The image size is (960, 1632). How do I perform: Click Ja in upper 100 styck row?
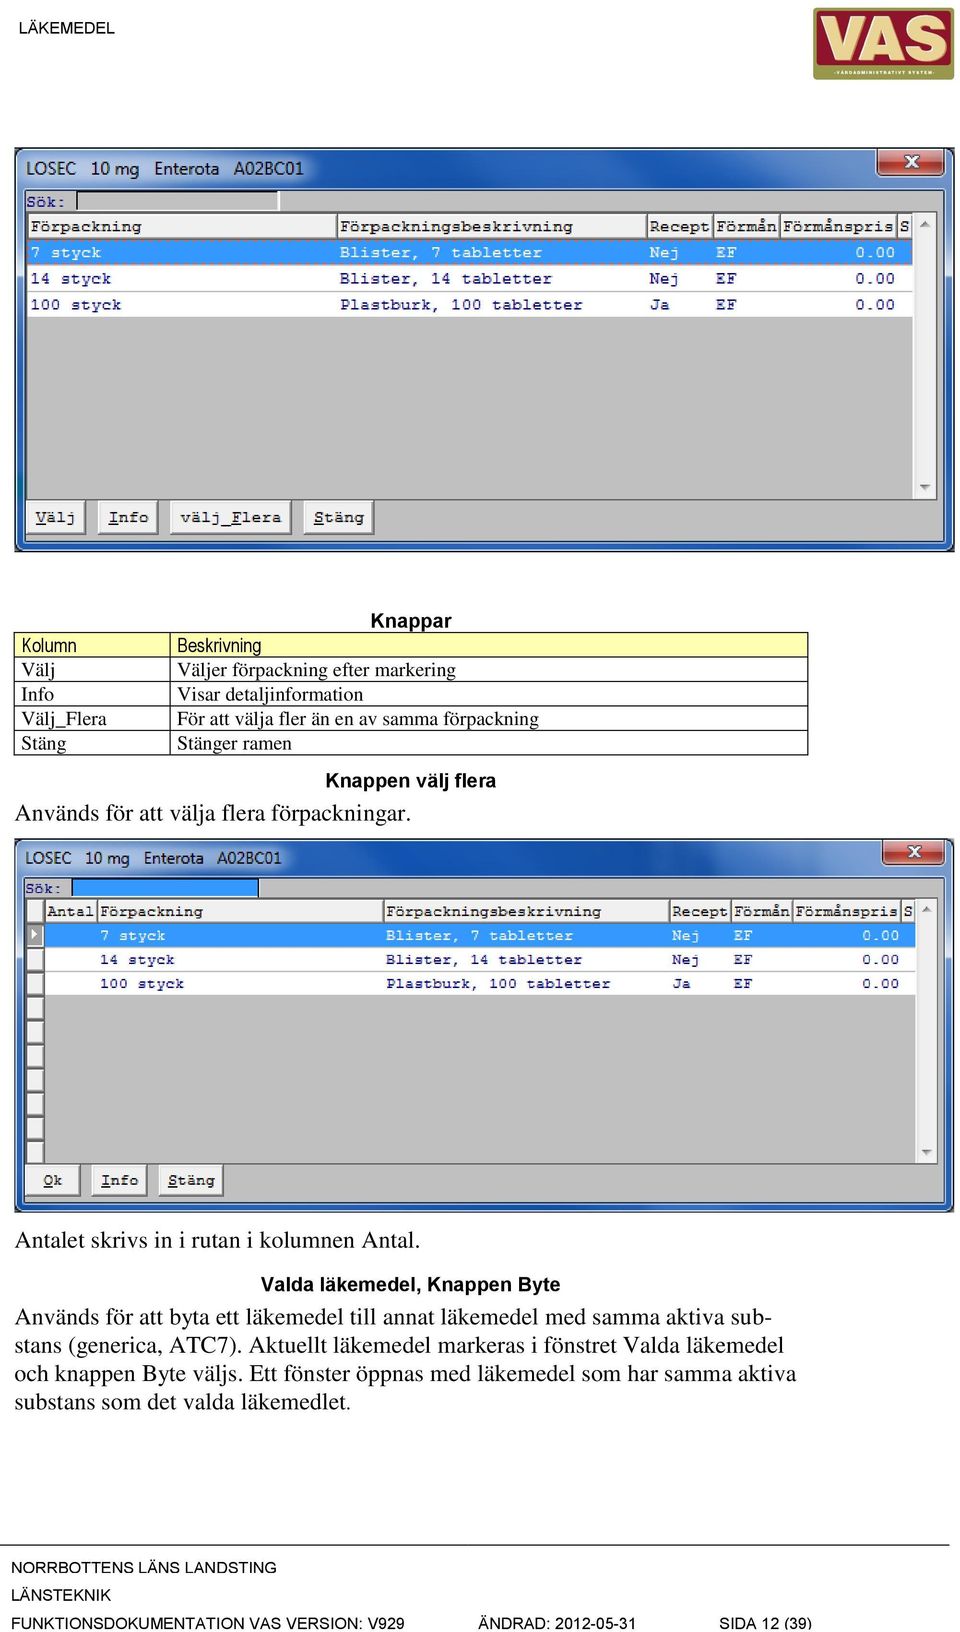click(x=660, y=304)
